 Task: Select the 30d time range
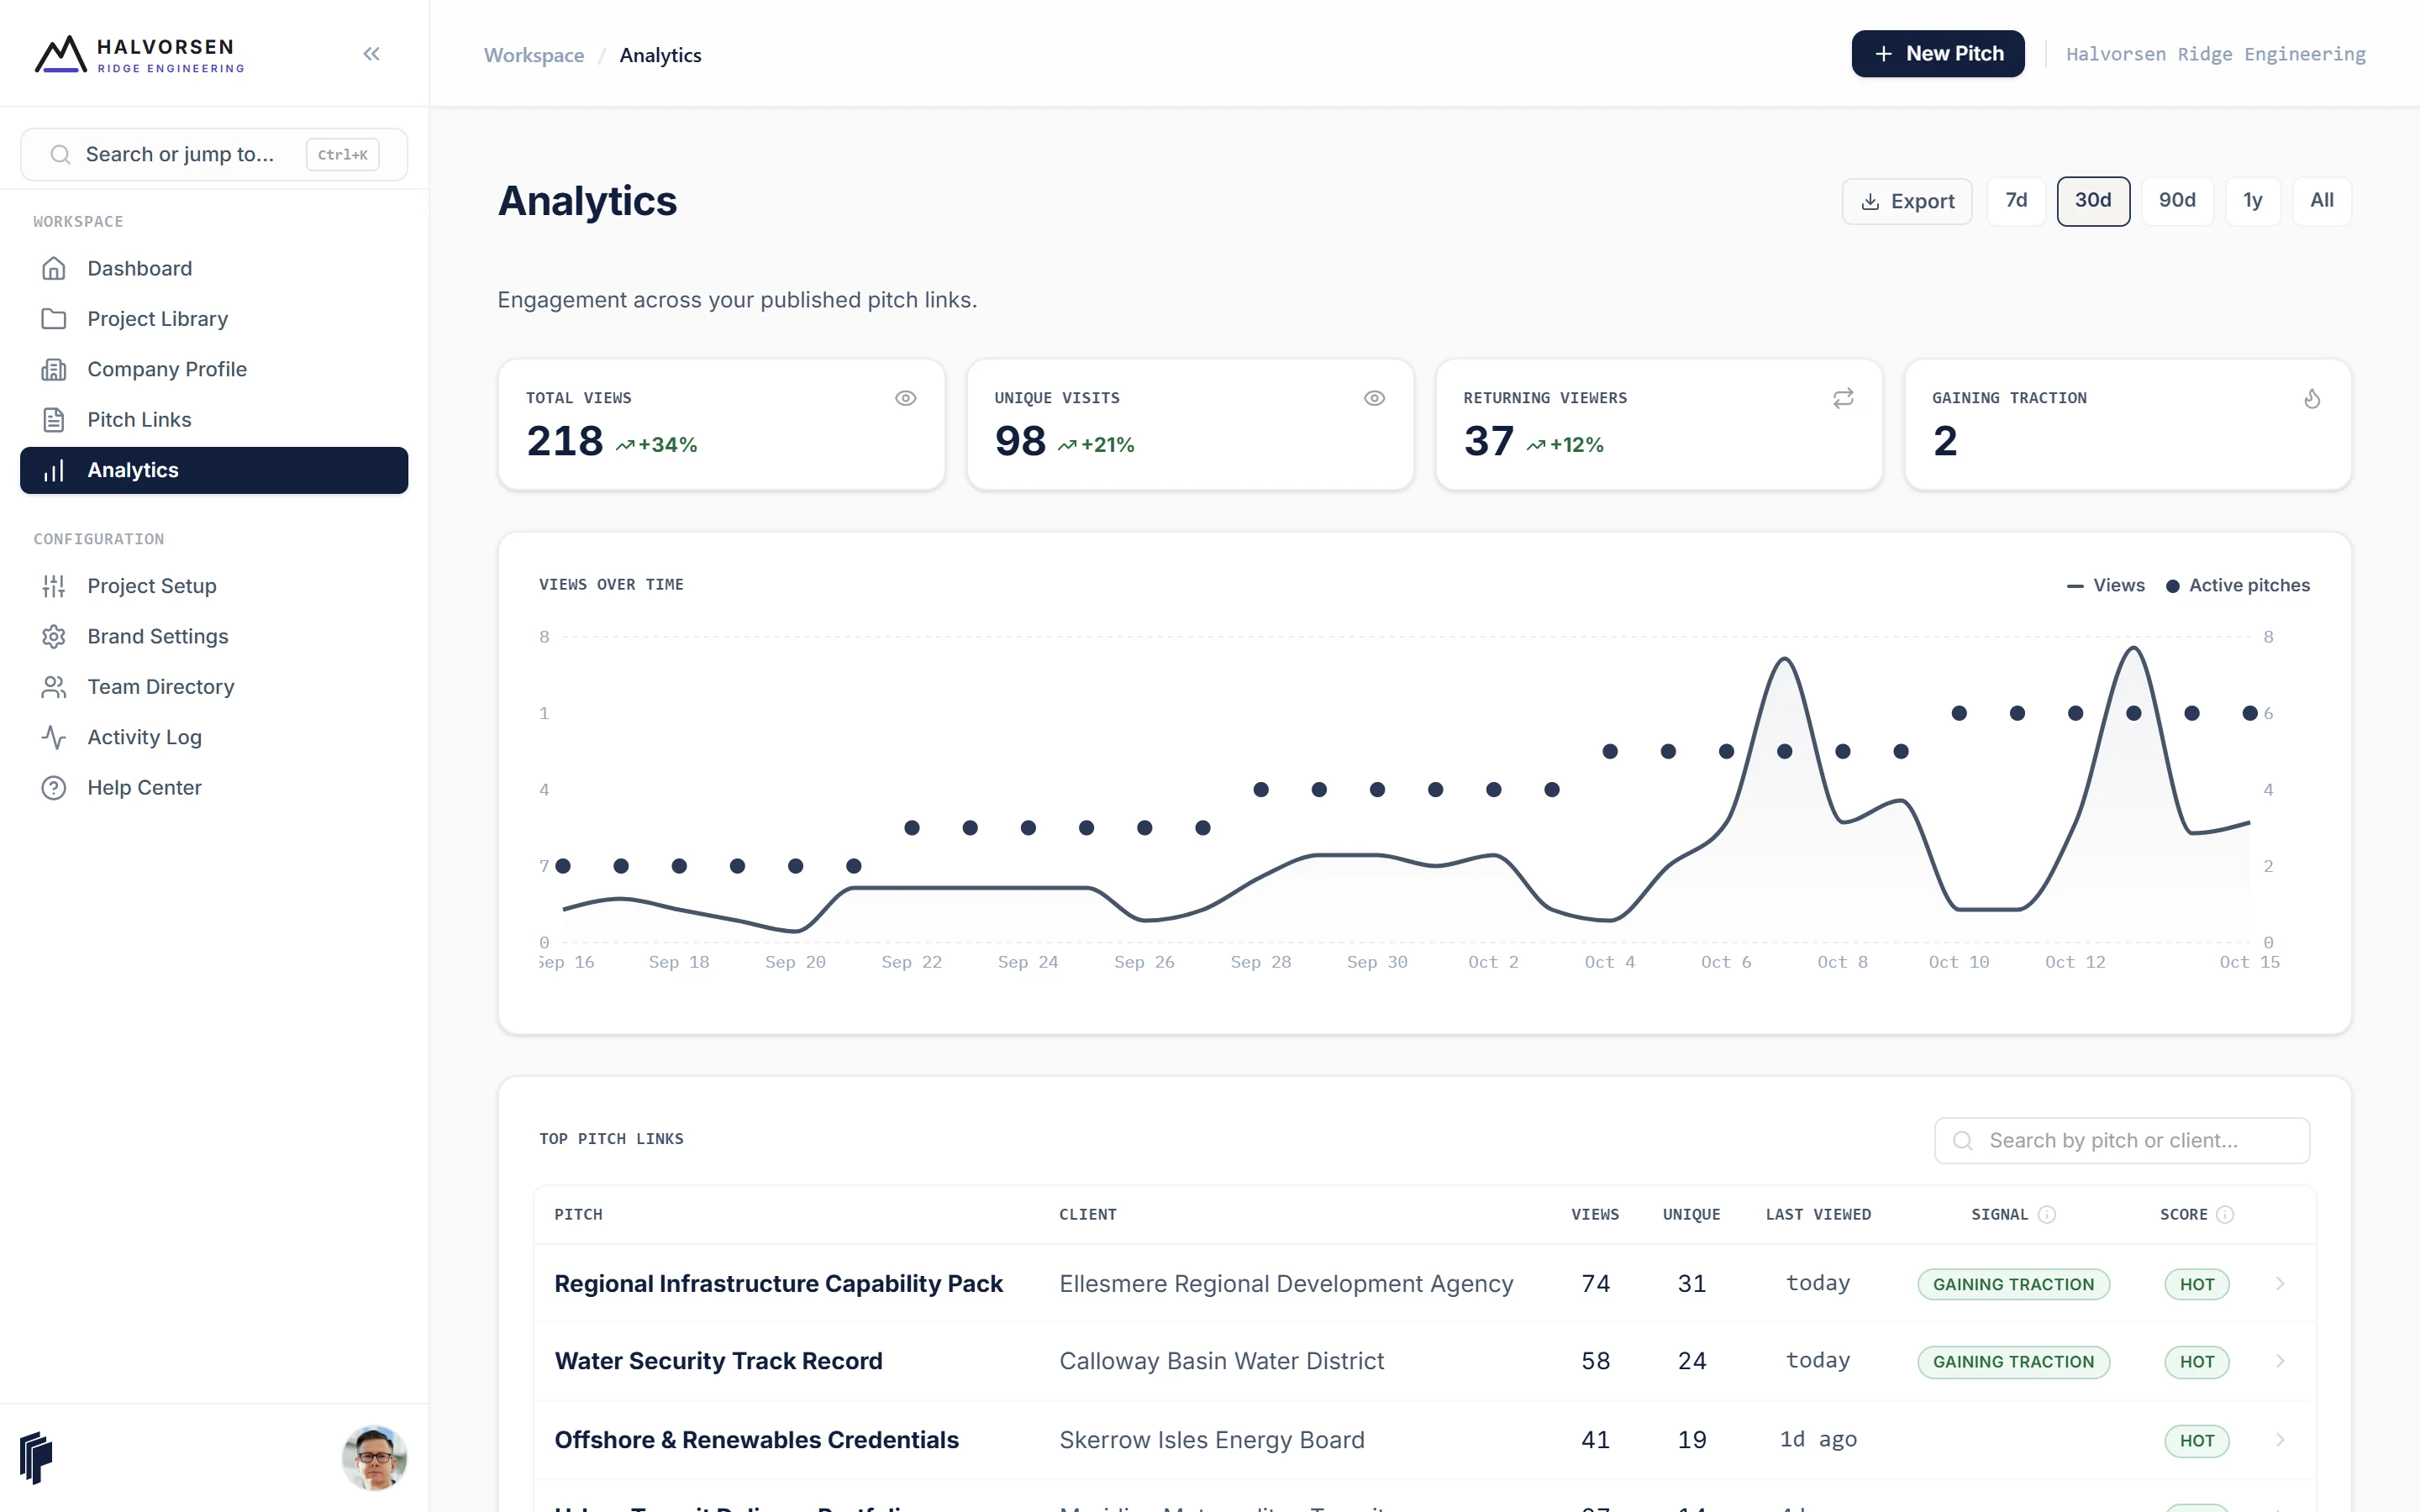(x=2093, y=200)
